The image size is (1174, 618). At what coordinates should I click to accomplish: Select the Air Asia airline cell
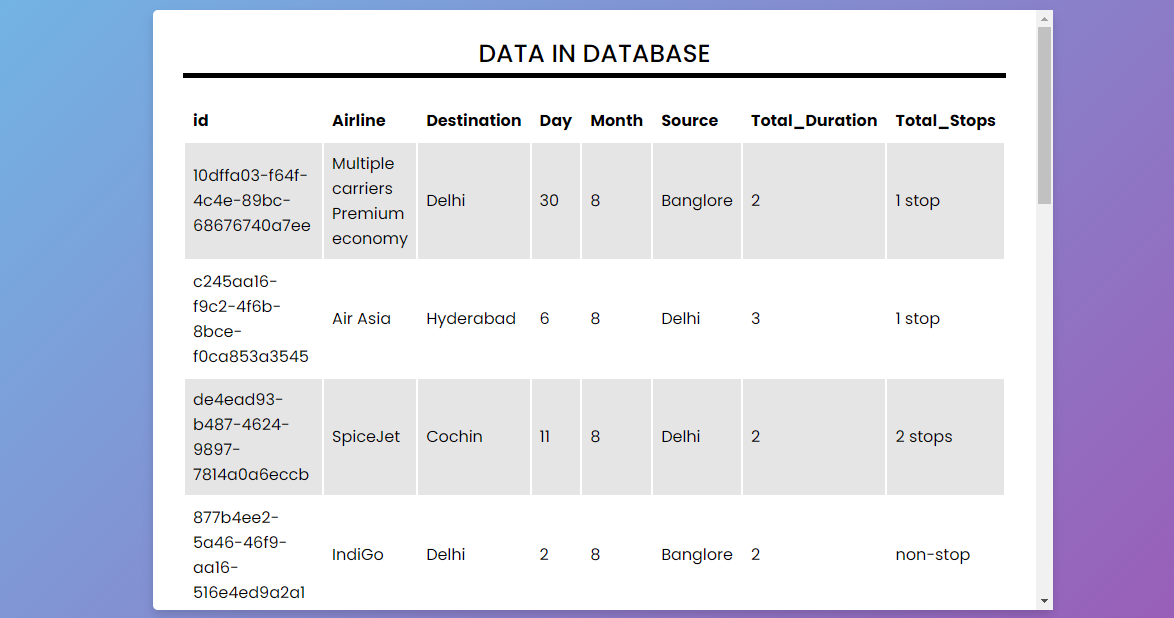click(361, 318)
